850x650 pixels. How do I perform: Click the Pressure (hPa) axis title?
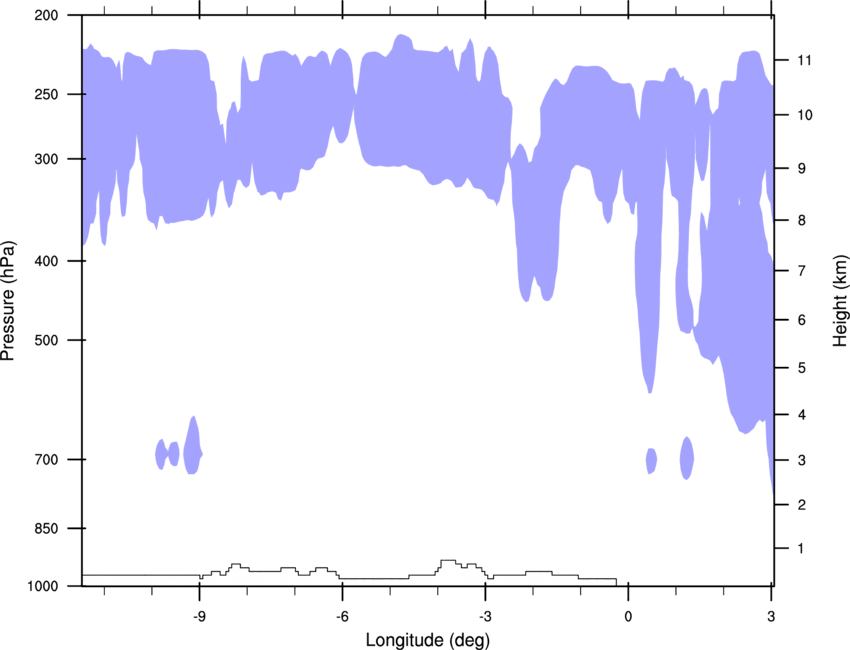point(8,301)
